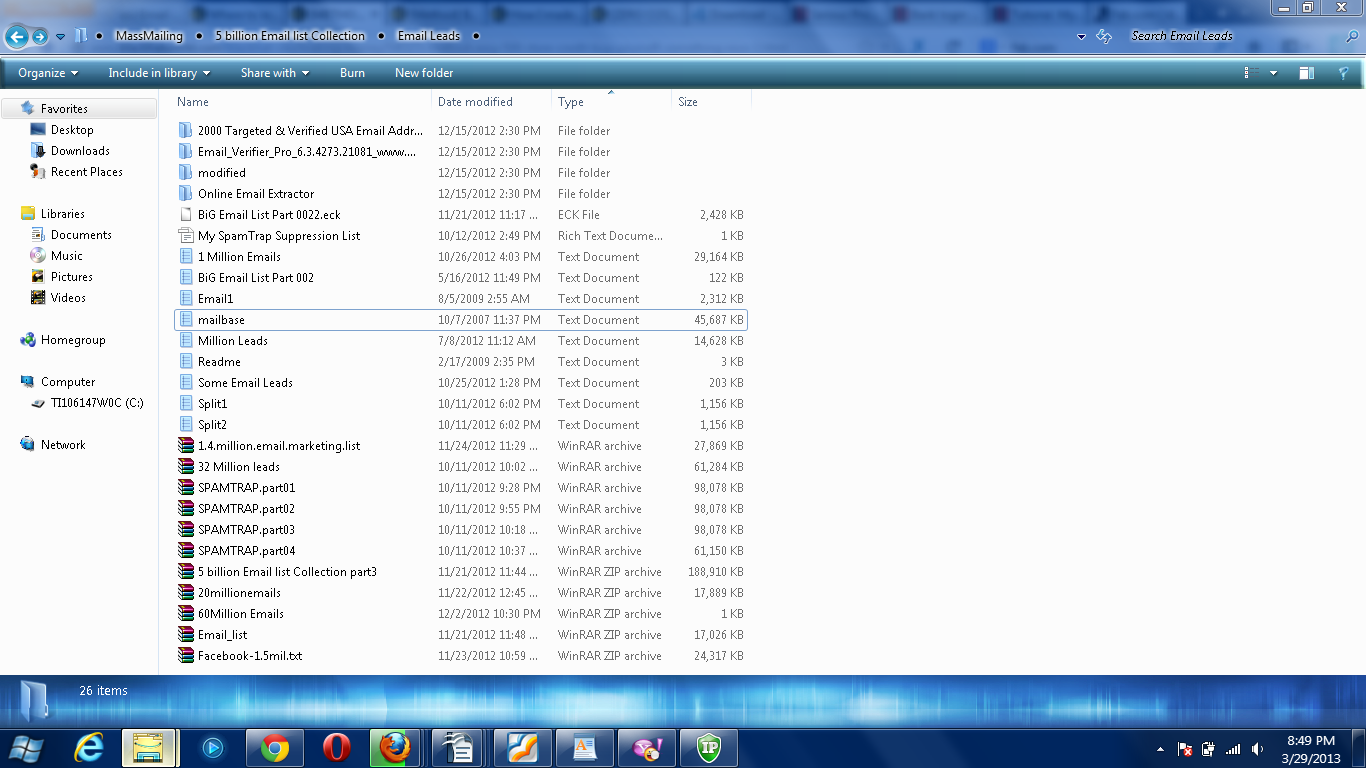Click the zip icon of Facebook-1.5mil.txt

click(x=185, y=656)
